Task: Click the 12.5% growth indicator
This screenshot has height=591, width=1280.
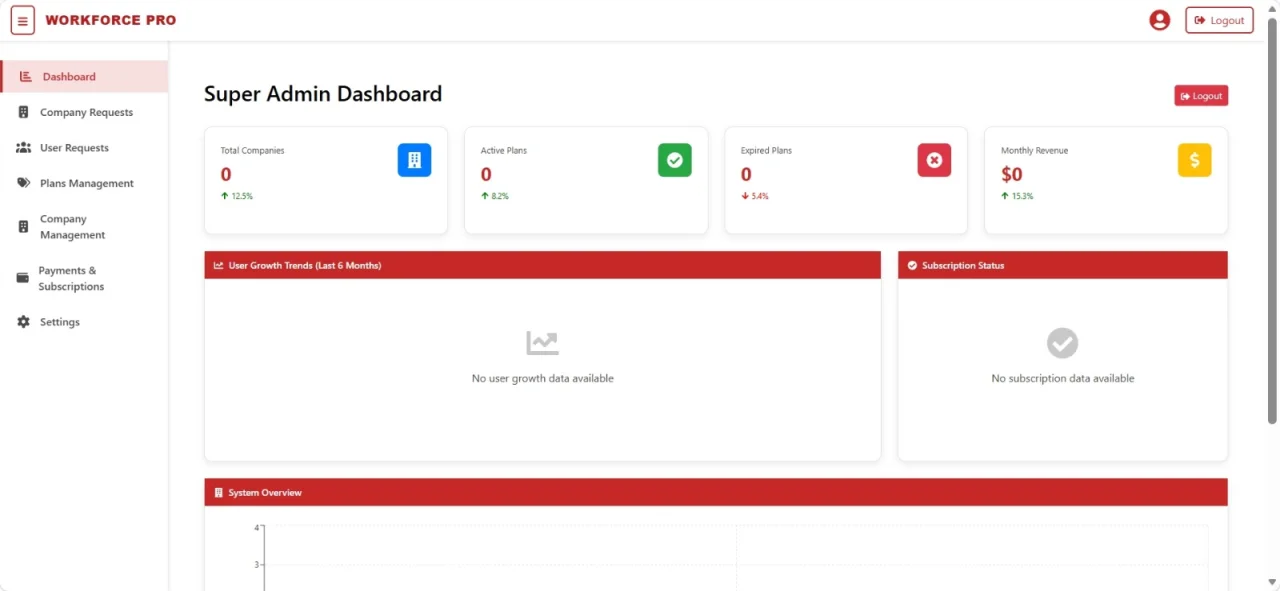Action: click(237, 196)
